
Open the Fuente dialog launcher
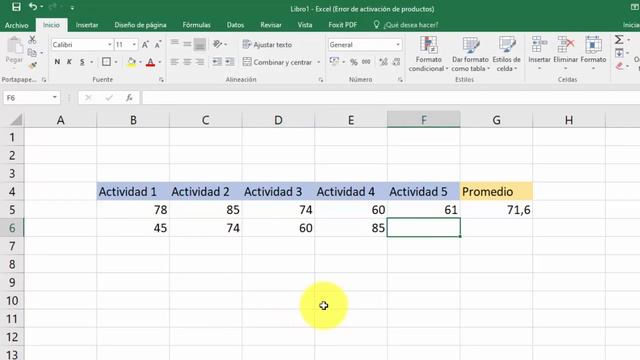tap(161, 80)
